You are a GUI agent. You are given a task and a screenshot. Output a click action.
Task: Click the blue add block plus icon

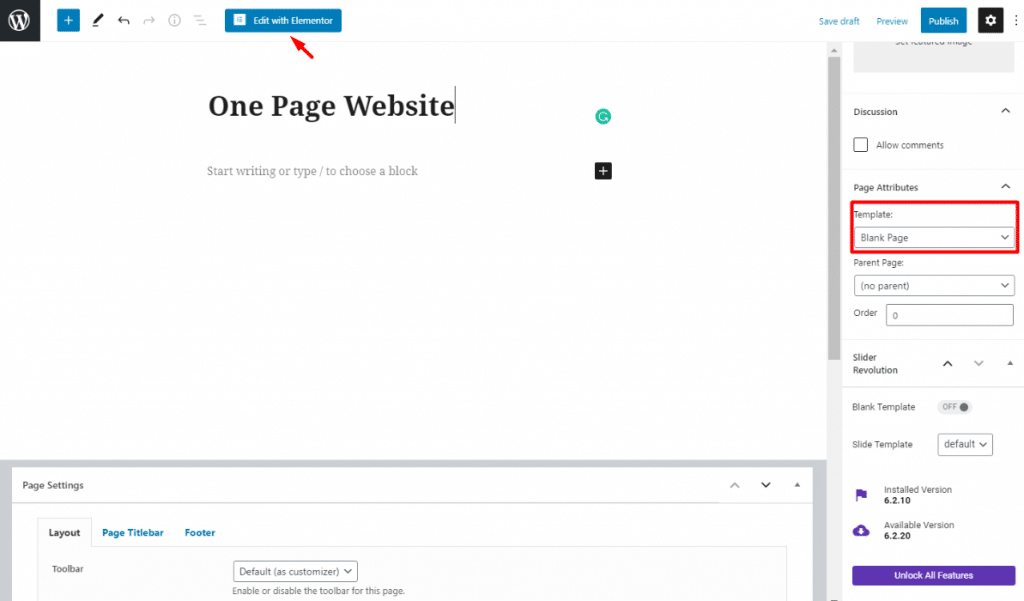68,20
